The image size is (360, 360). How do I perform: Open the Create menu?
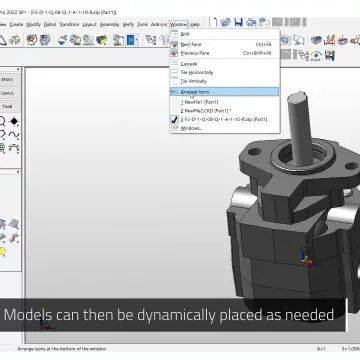point(16,25)
